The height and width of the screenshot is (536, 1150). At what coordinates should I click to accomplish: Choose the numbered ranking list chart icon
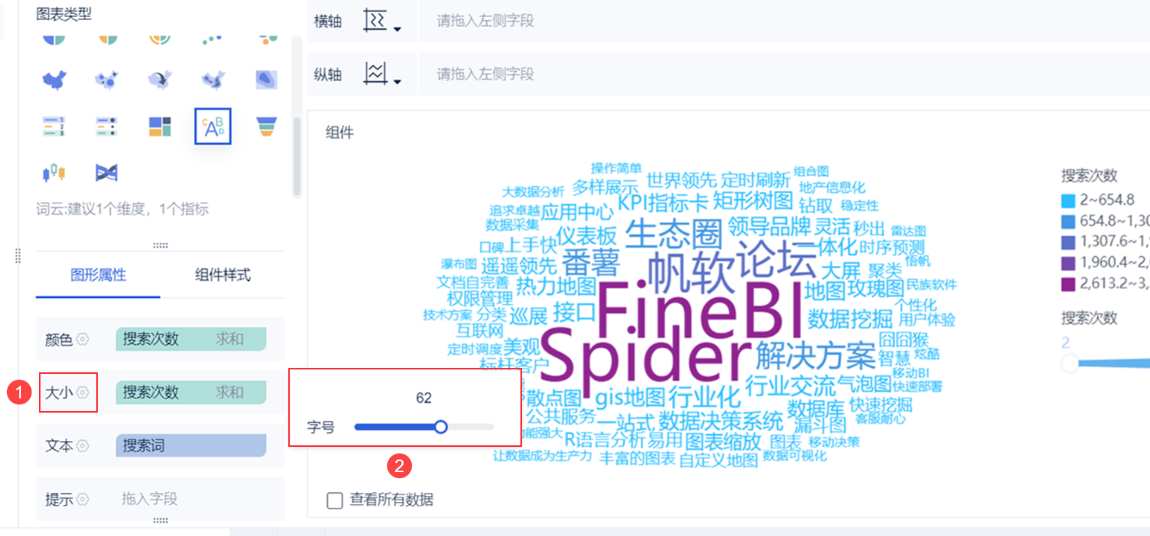pos(54,126)
